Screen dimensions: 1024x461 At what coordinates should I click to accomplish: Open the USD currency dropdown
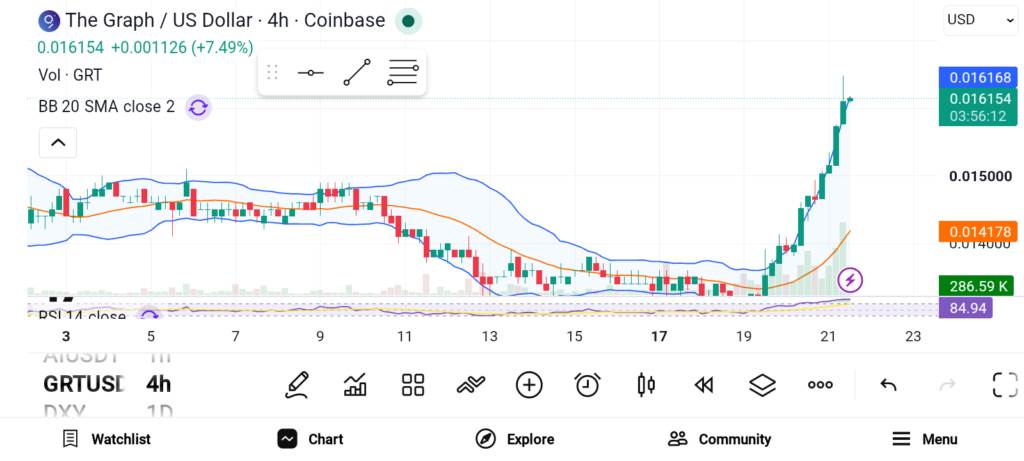[980, 20]
